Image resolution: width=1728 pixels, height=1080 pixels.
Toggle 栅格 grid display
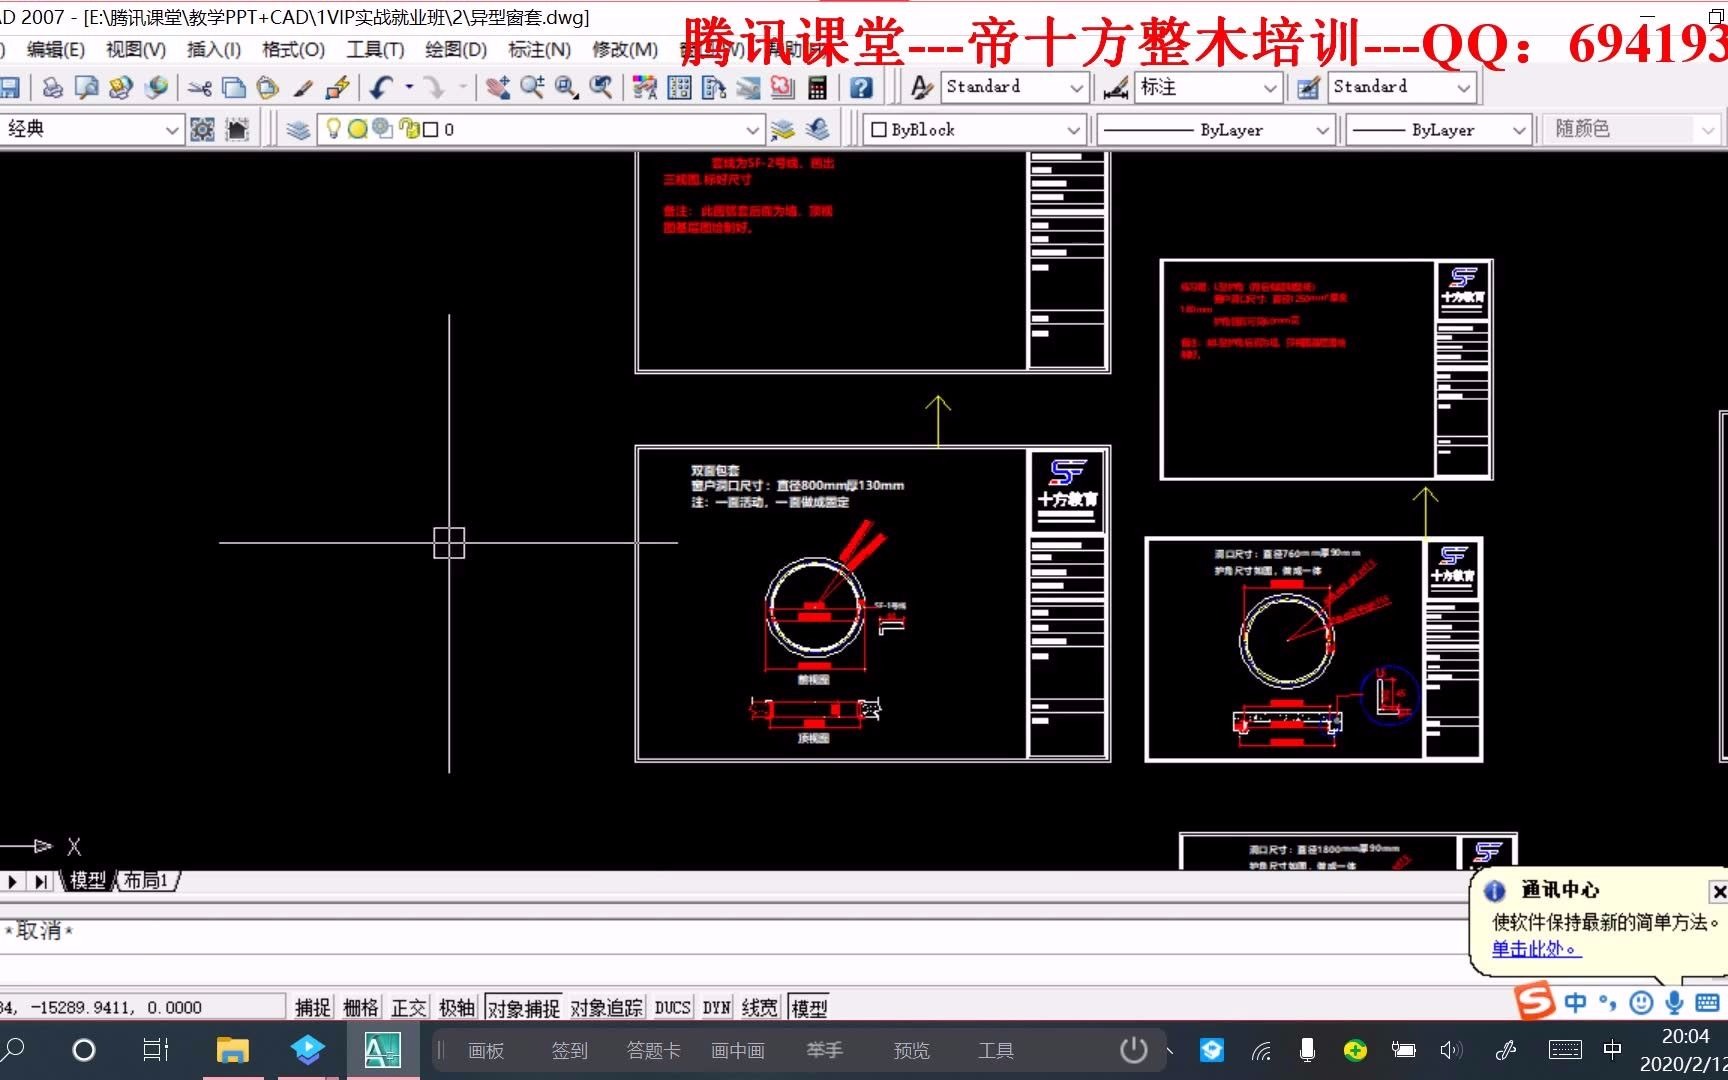click(360, 1007)
